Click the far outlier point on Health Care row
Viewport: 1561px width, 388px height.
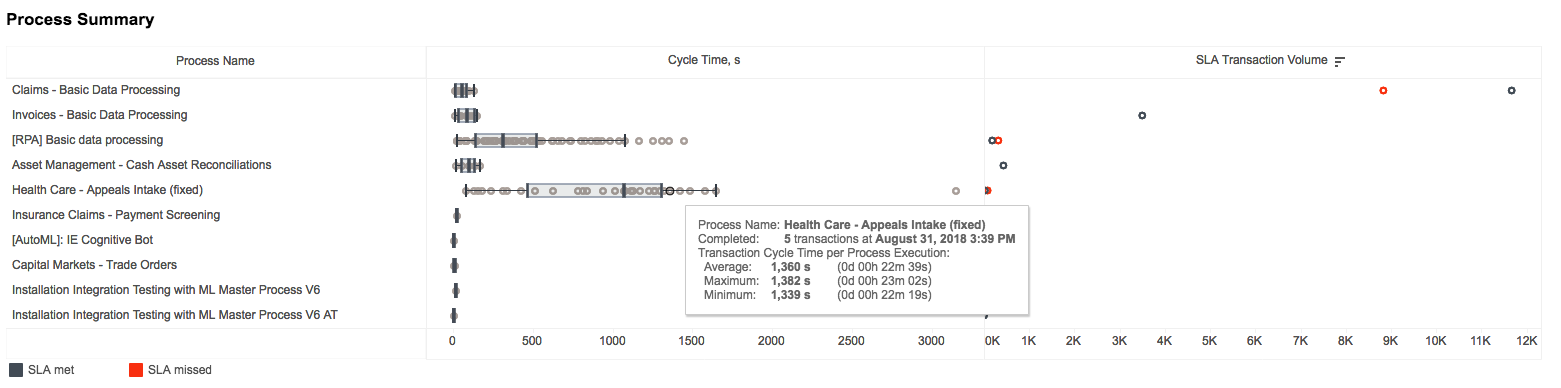pyautogui.click(x=955, y=190)
